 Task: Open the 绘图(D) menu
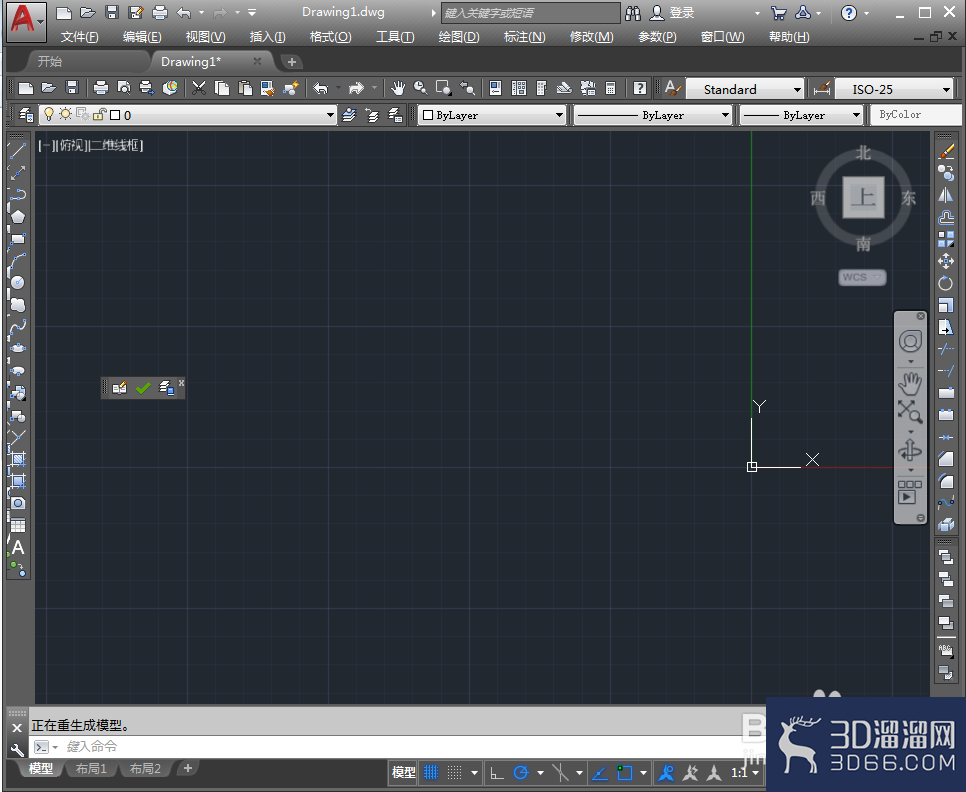pos(458,37)
